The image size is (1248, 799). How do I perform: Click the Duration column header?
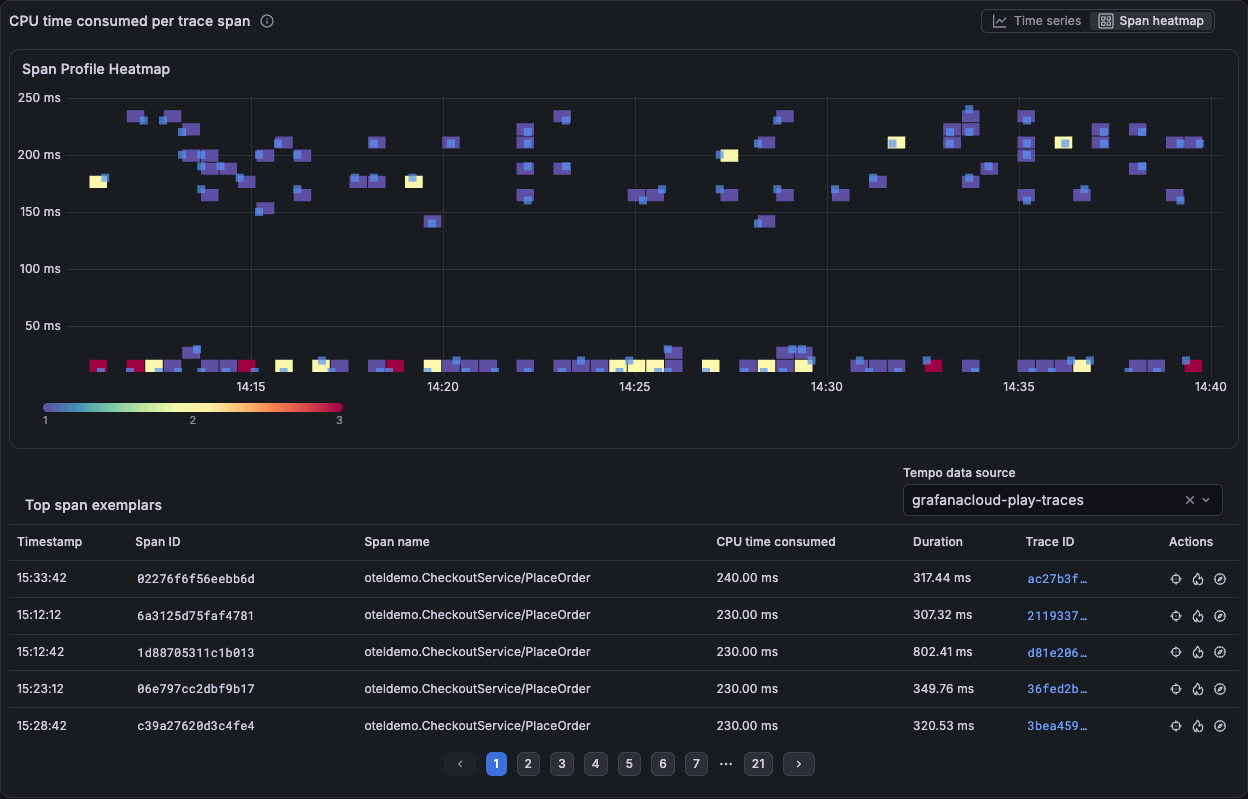pyautogui.click(x=938, y=542)
